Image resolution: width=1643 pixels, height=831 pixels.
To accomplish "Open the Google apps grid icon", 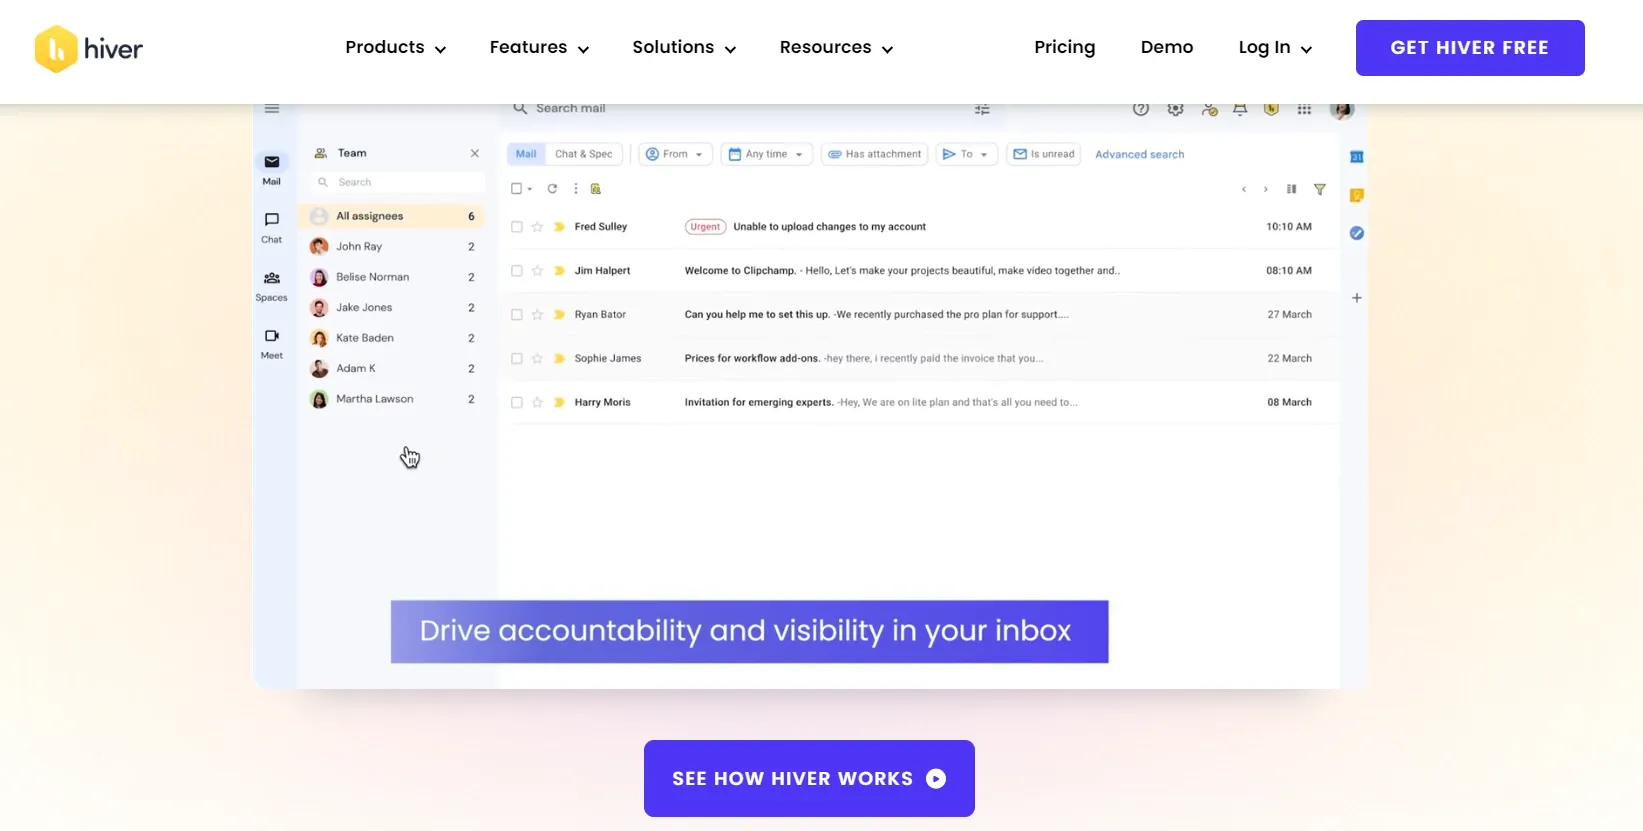I will coord(1304,109).
